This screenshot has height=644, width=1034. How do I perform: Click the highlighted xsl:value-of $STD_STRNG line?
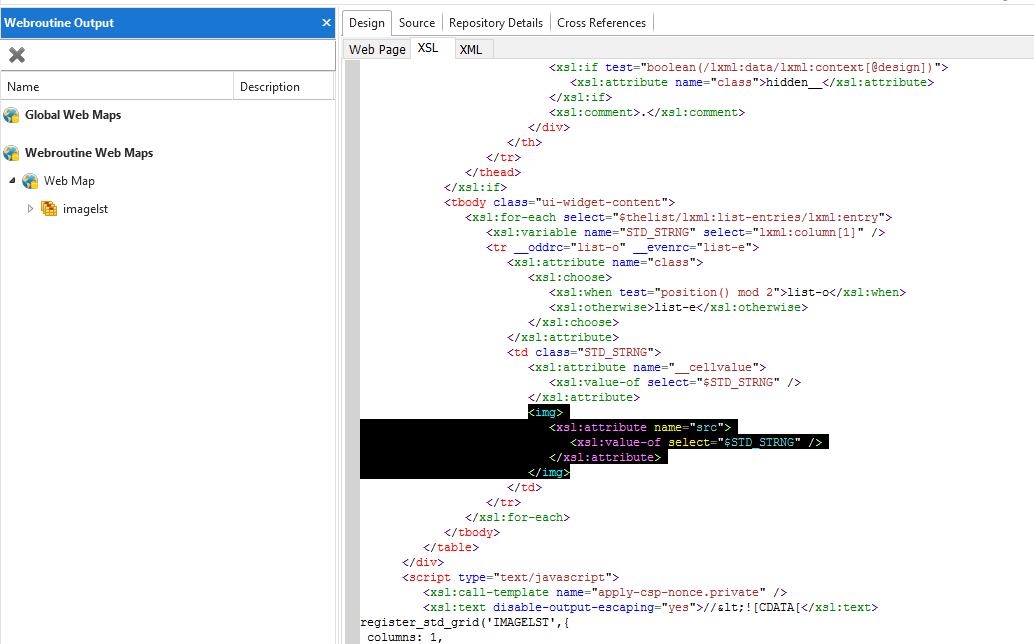click(x=696, y=442)
